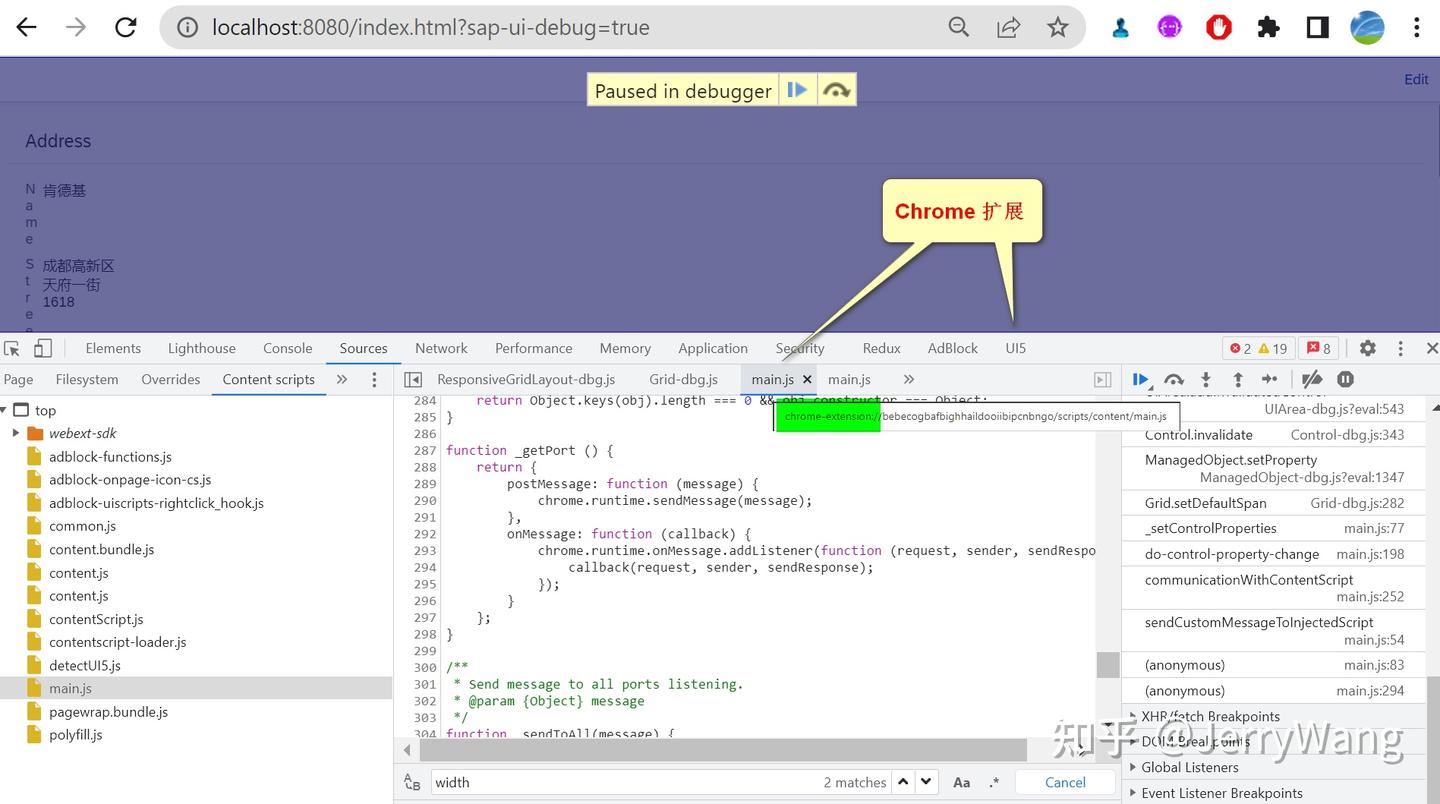The image size is (1440, 804).
Task: Click Cancel in the search bar
Action: [x=1064, y=782]
